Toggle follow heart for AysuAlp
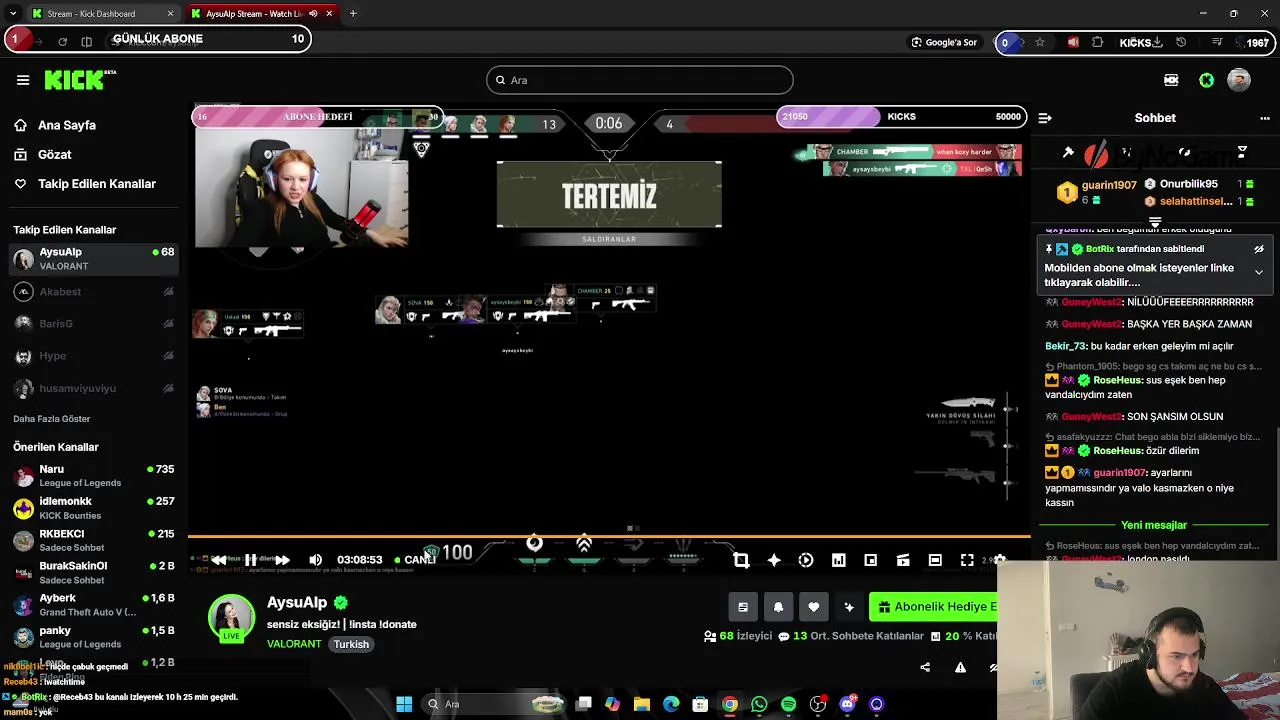 (813, 607)
